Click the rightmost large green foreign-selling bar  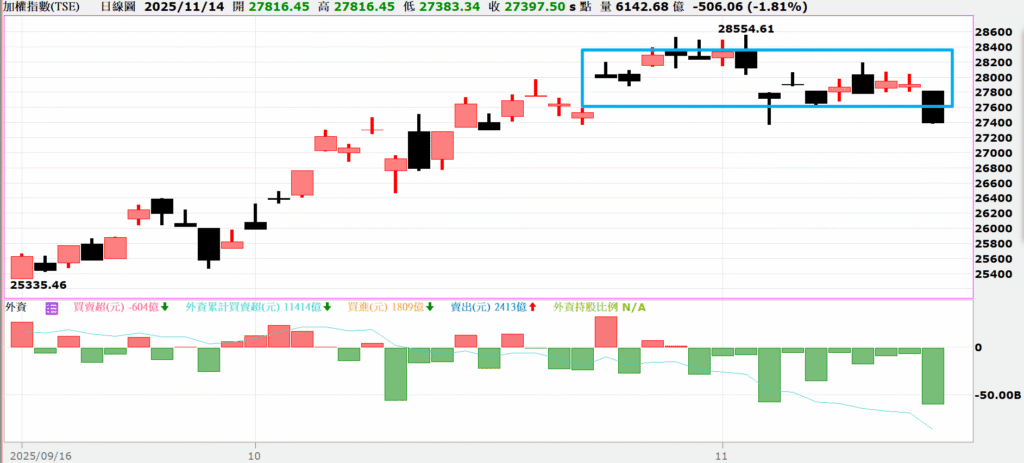(x=932, y=375)
